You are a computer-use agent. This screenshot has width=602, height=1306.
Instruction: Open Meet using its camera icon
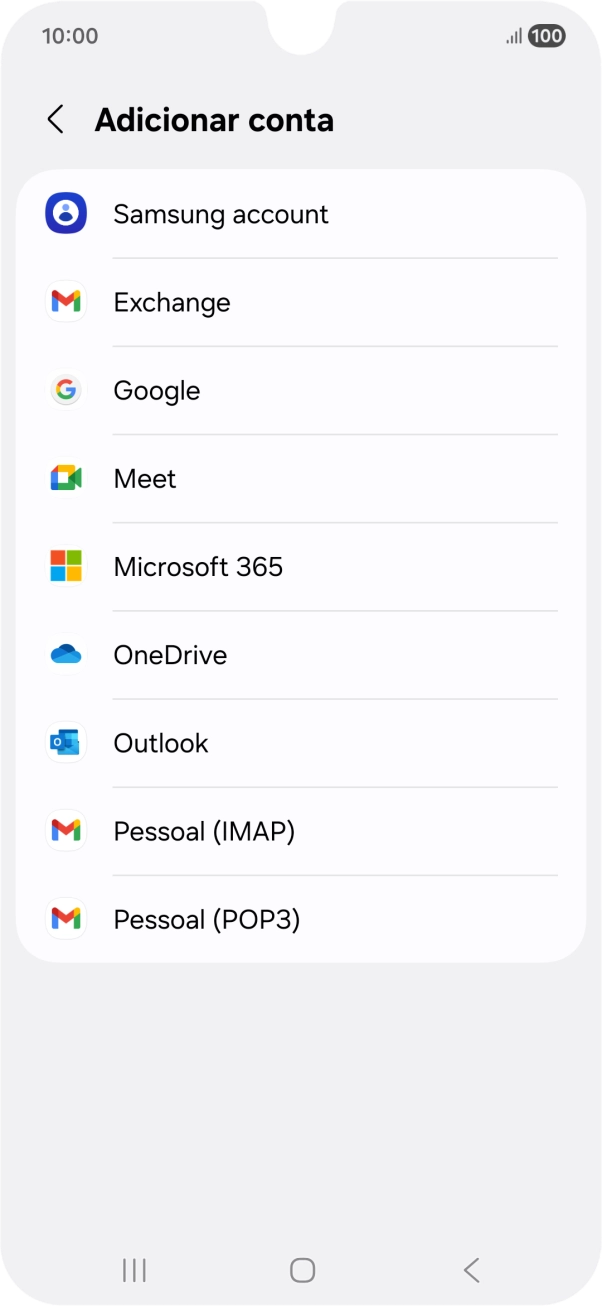(66, 478)
